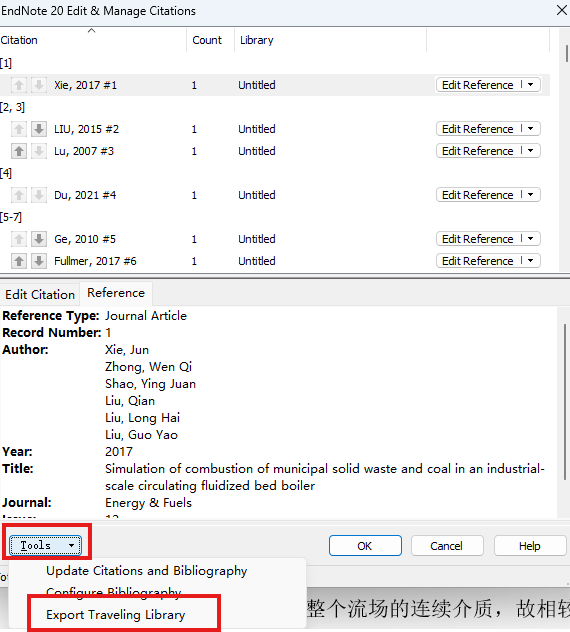
Task: Open Edit Reference dropdown arrow for Xie, 2017
Action: click(x=530, y=85)
